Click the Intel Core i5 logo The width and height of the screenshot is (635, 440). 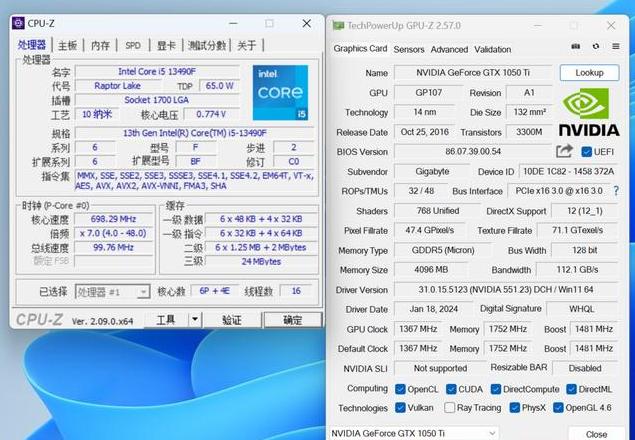[x=280, y=93]
